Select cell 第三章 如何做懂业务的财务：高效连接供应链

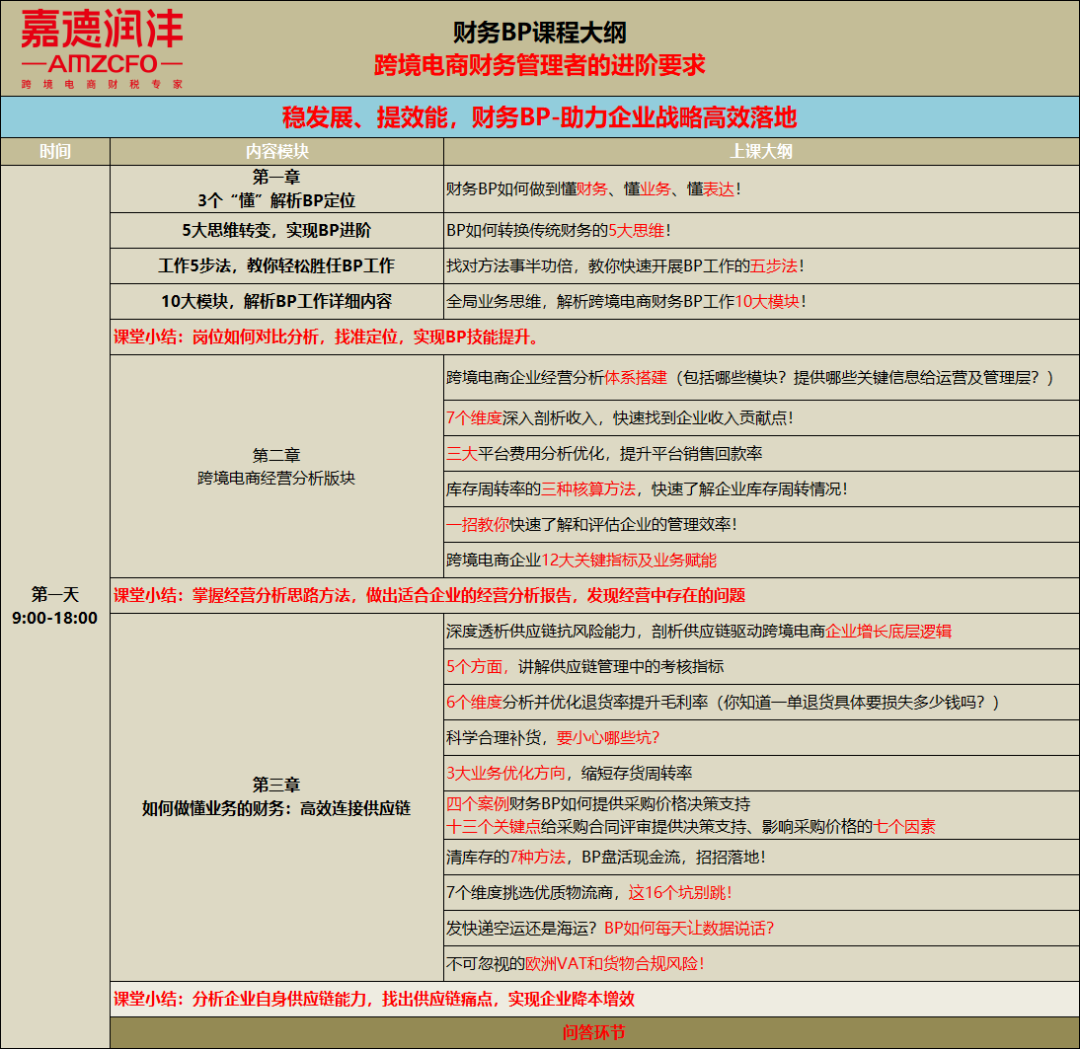[x=277, y=797]
